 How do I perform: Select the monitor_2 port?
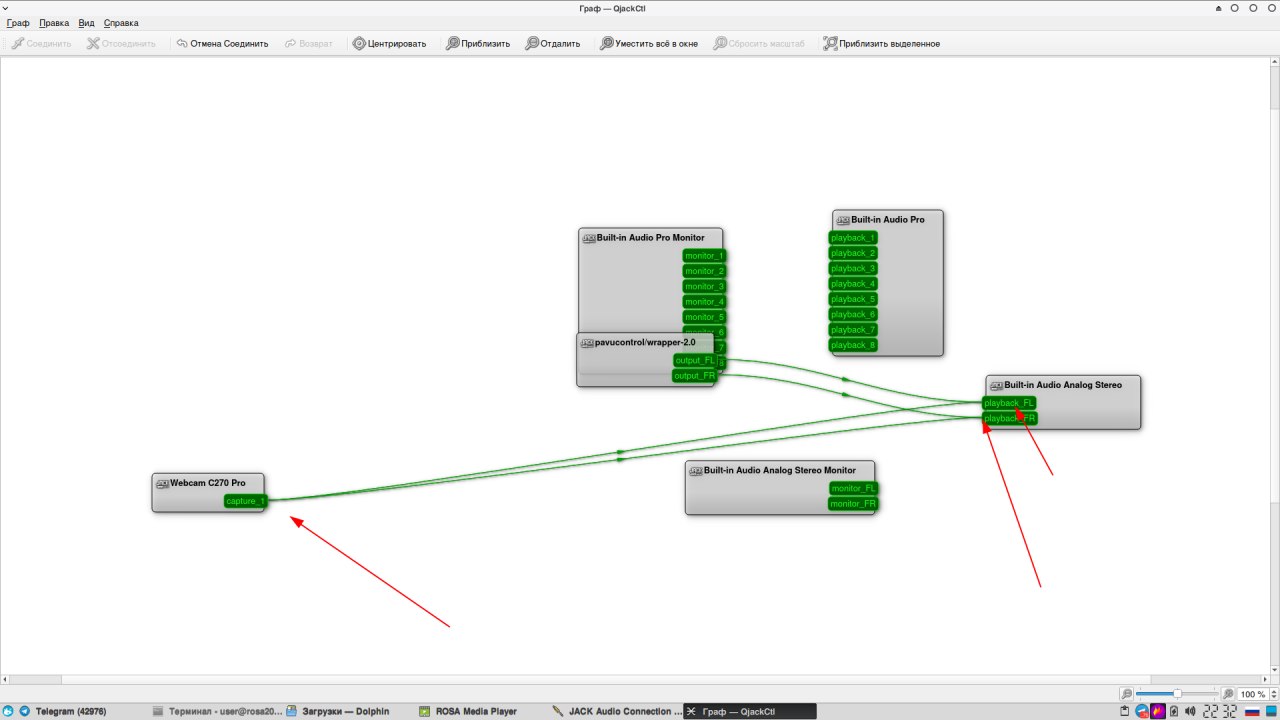pos(704,271)
